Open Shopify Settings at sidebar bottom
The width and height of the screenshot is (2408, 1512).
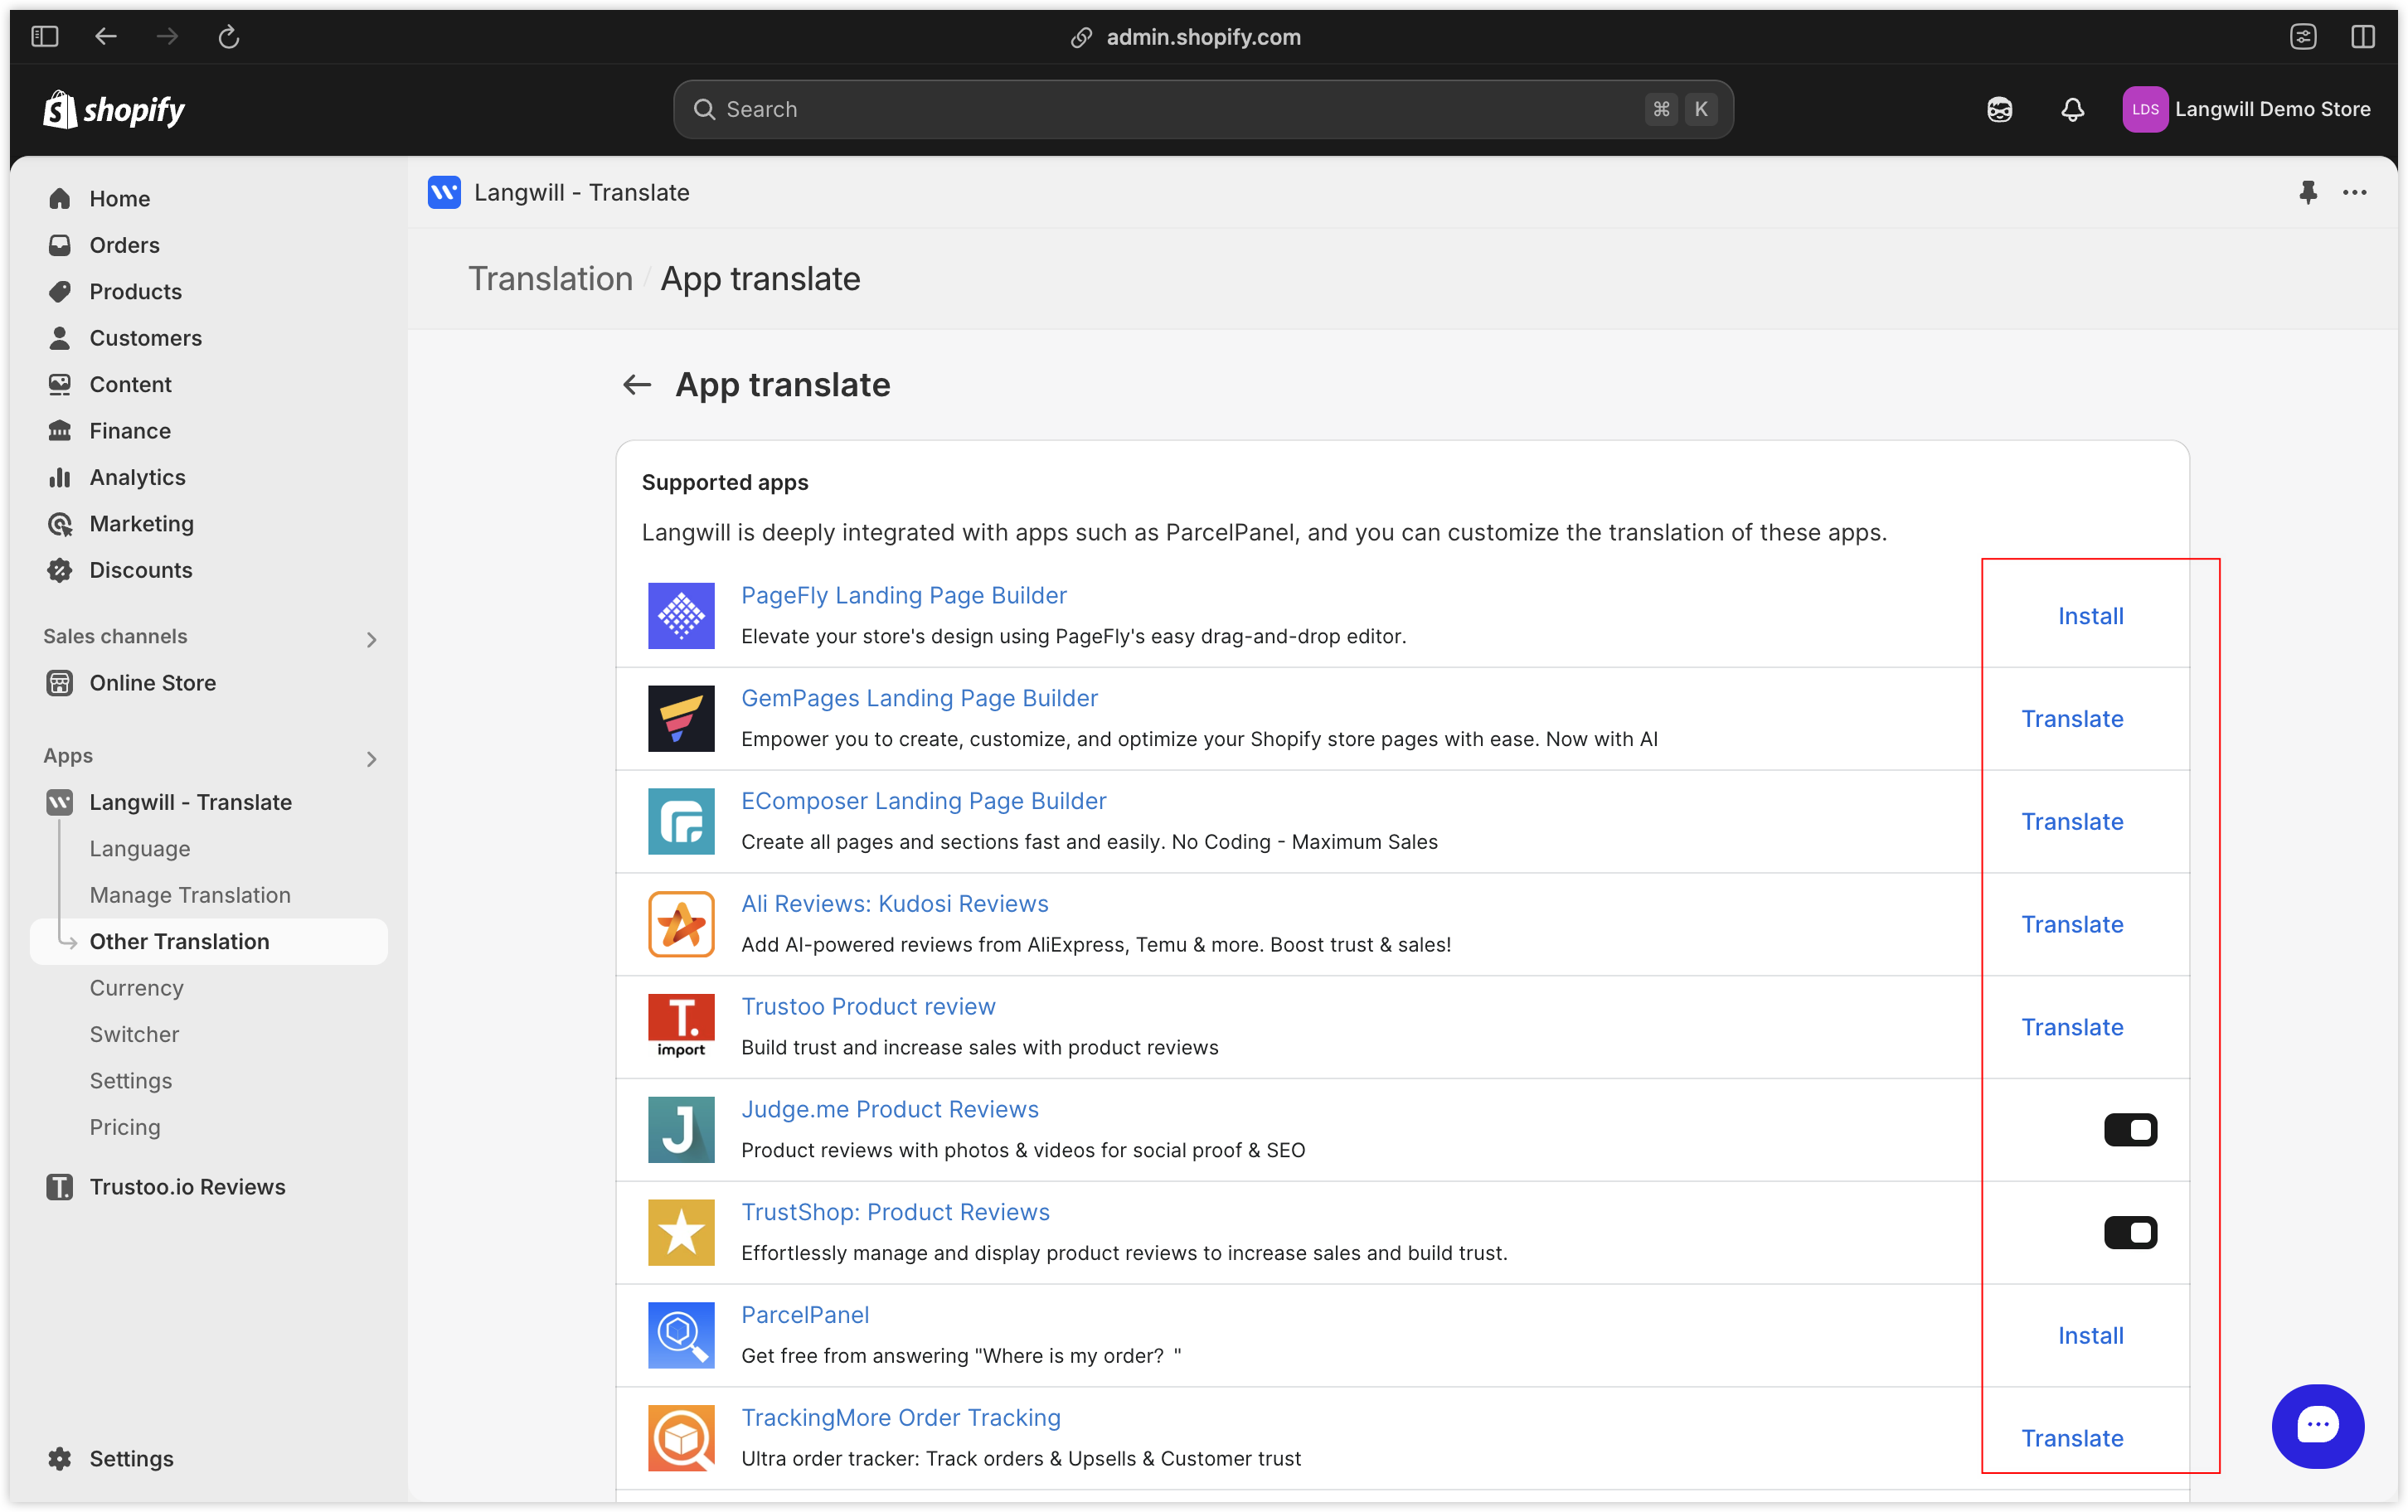(x=209, y=1459)
